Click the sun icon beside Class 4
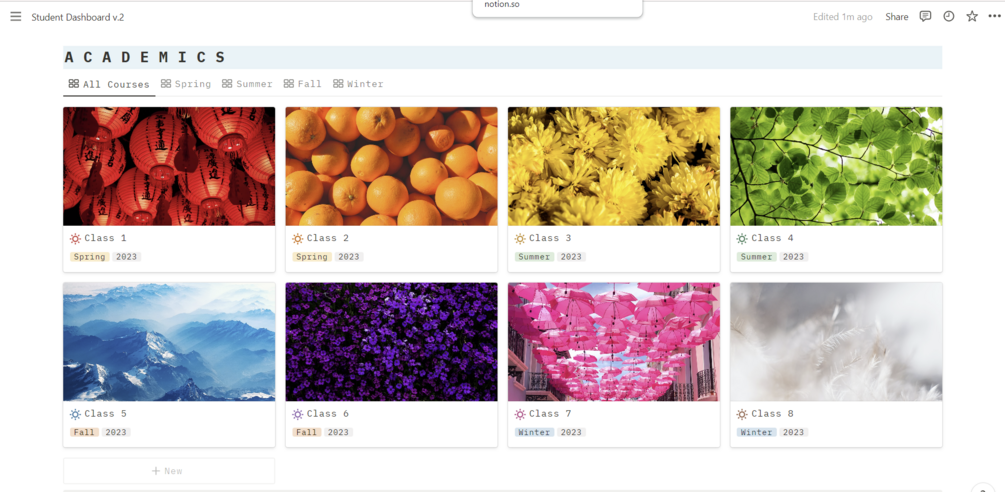This screenshot has width=1005, height=492. [x=742, y=238]
